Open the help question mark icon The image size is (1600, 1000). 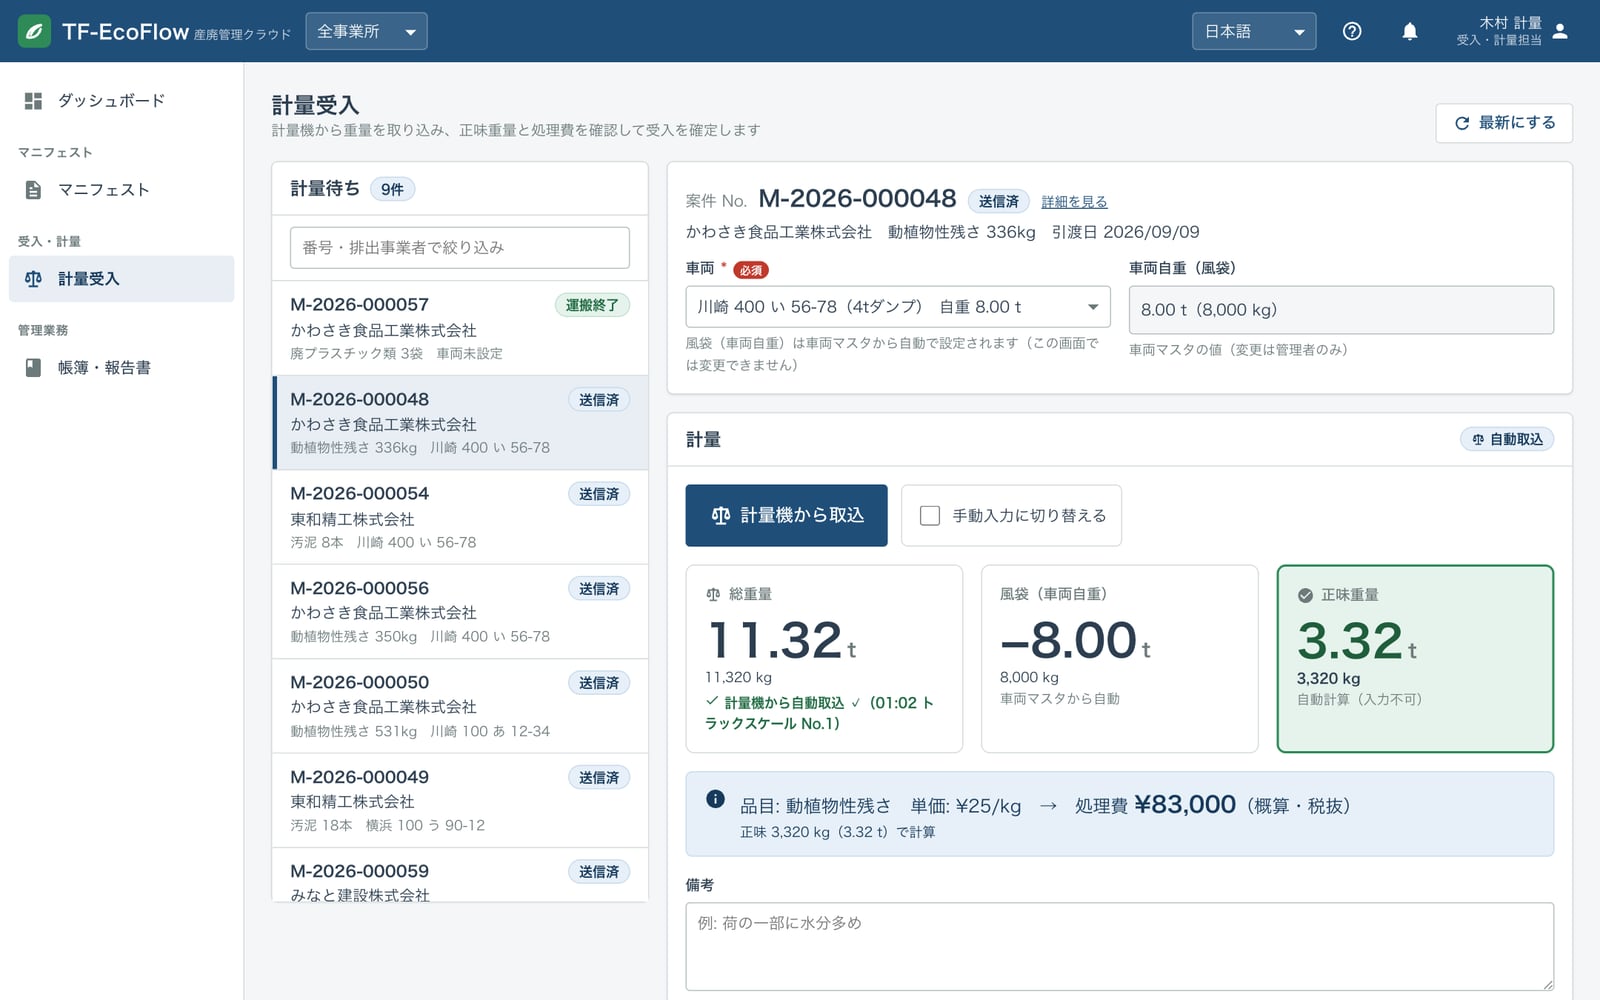1352,31
